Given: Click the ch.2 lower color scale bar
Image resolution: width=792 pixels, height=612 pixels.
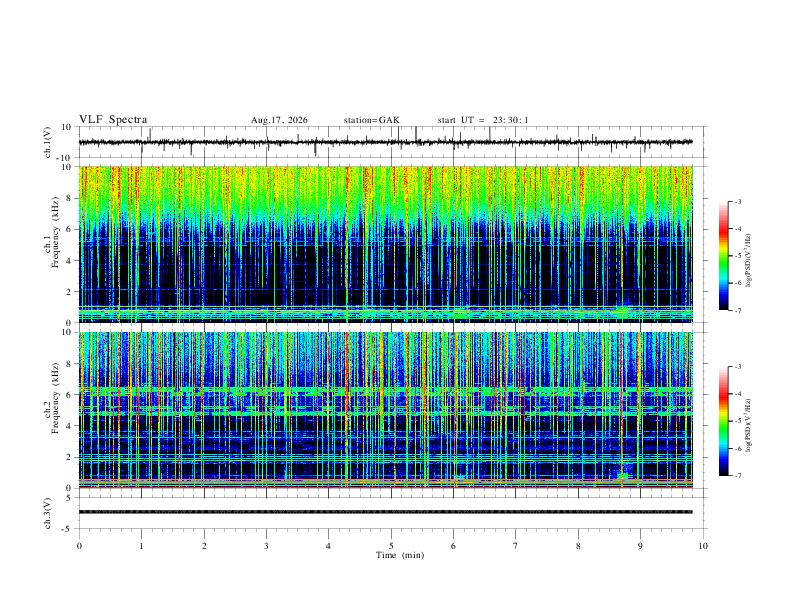Looking at the screenshot, I should (x=724, y=421).
